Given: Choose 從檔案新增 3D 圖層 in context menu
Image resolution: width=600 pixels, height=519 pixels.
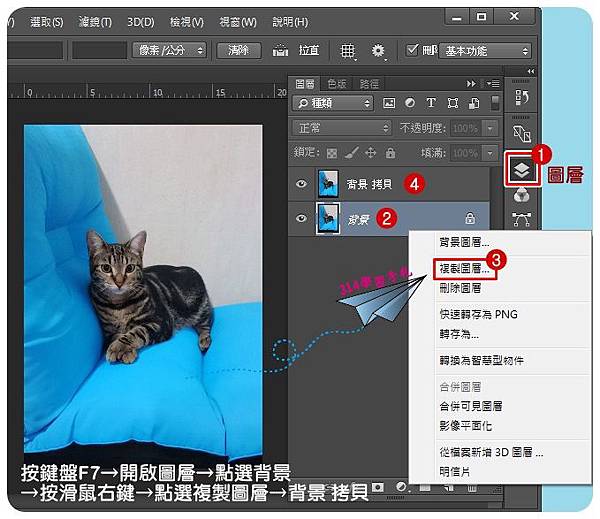Looking at the screenshot, I should 491,452.
